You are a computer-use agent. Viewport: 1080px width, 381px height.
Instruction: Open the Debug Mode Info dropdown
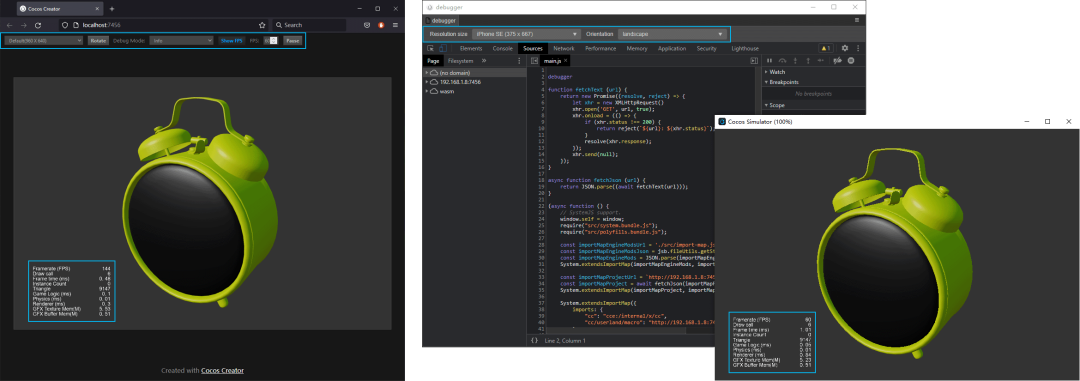[x=181, y=41]
